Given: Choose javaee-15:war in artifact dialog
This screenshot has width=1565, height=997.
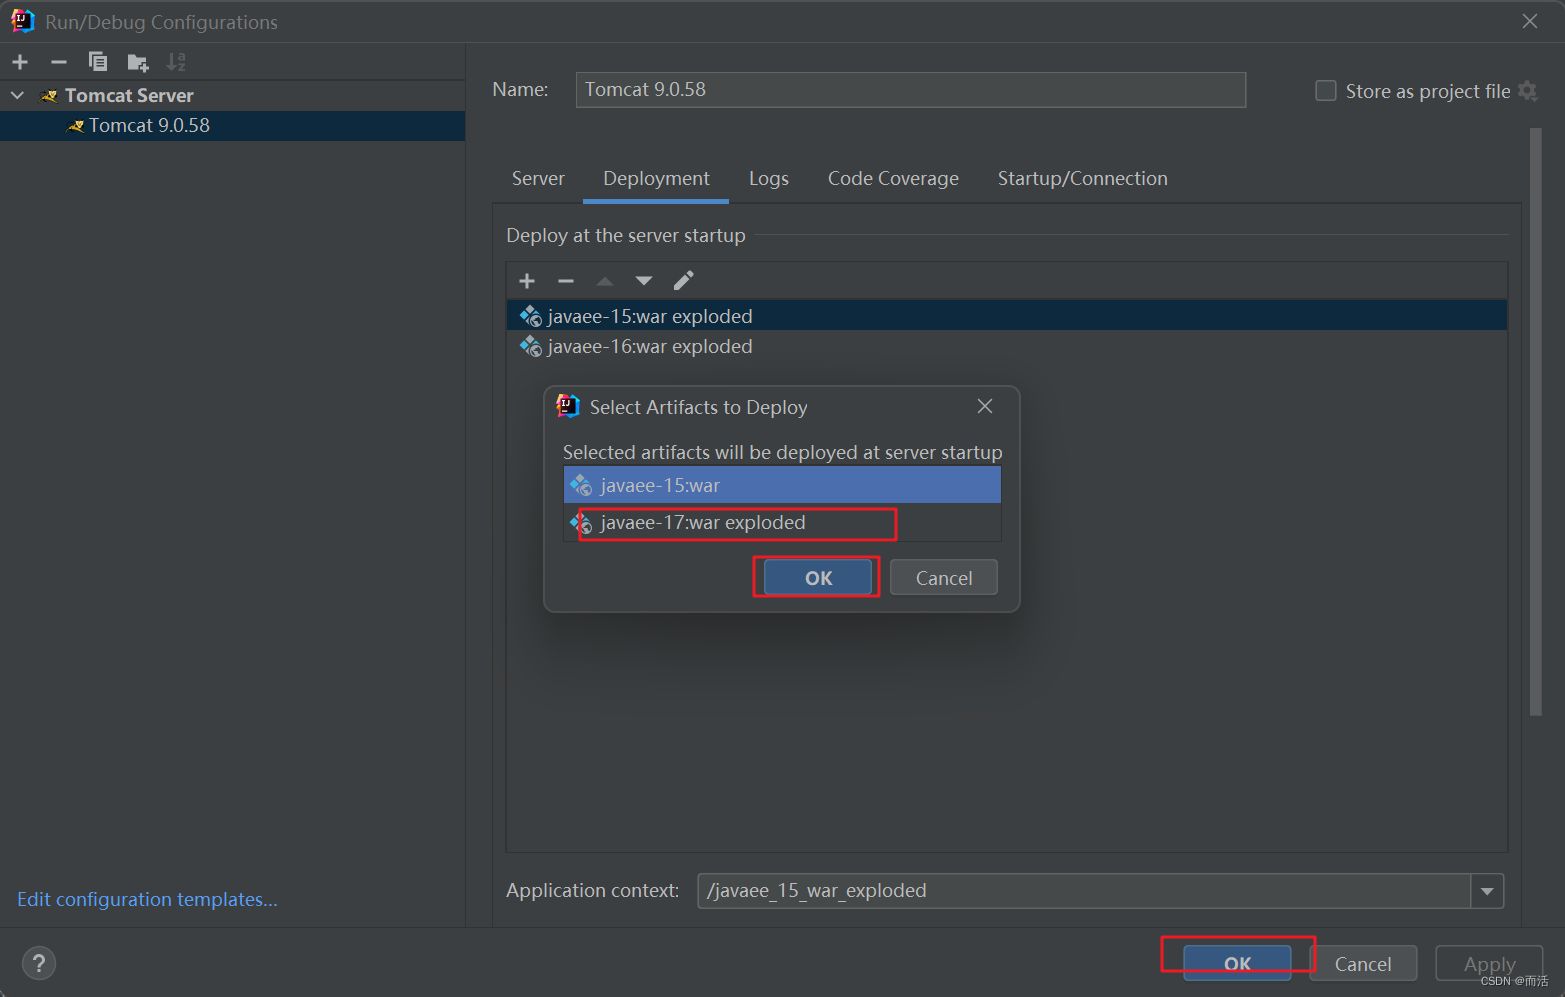Looking at the screenshot, I should (x=782, y=485).
